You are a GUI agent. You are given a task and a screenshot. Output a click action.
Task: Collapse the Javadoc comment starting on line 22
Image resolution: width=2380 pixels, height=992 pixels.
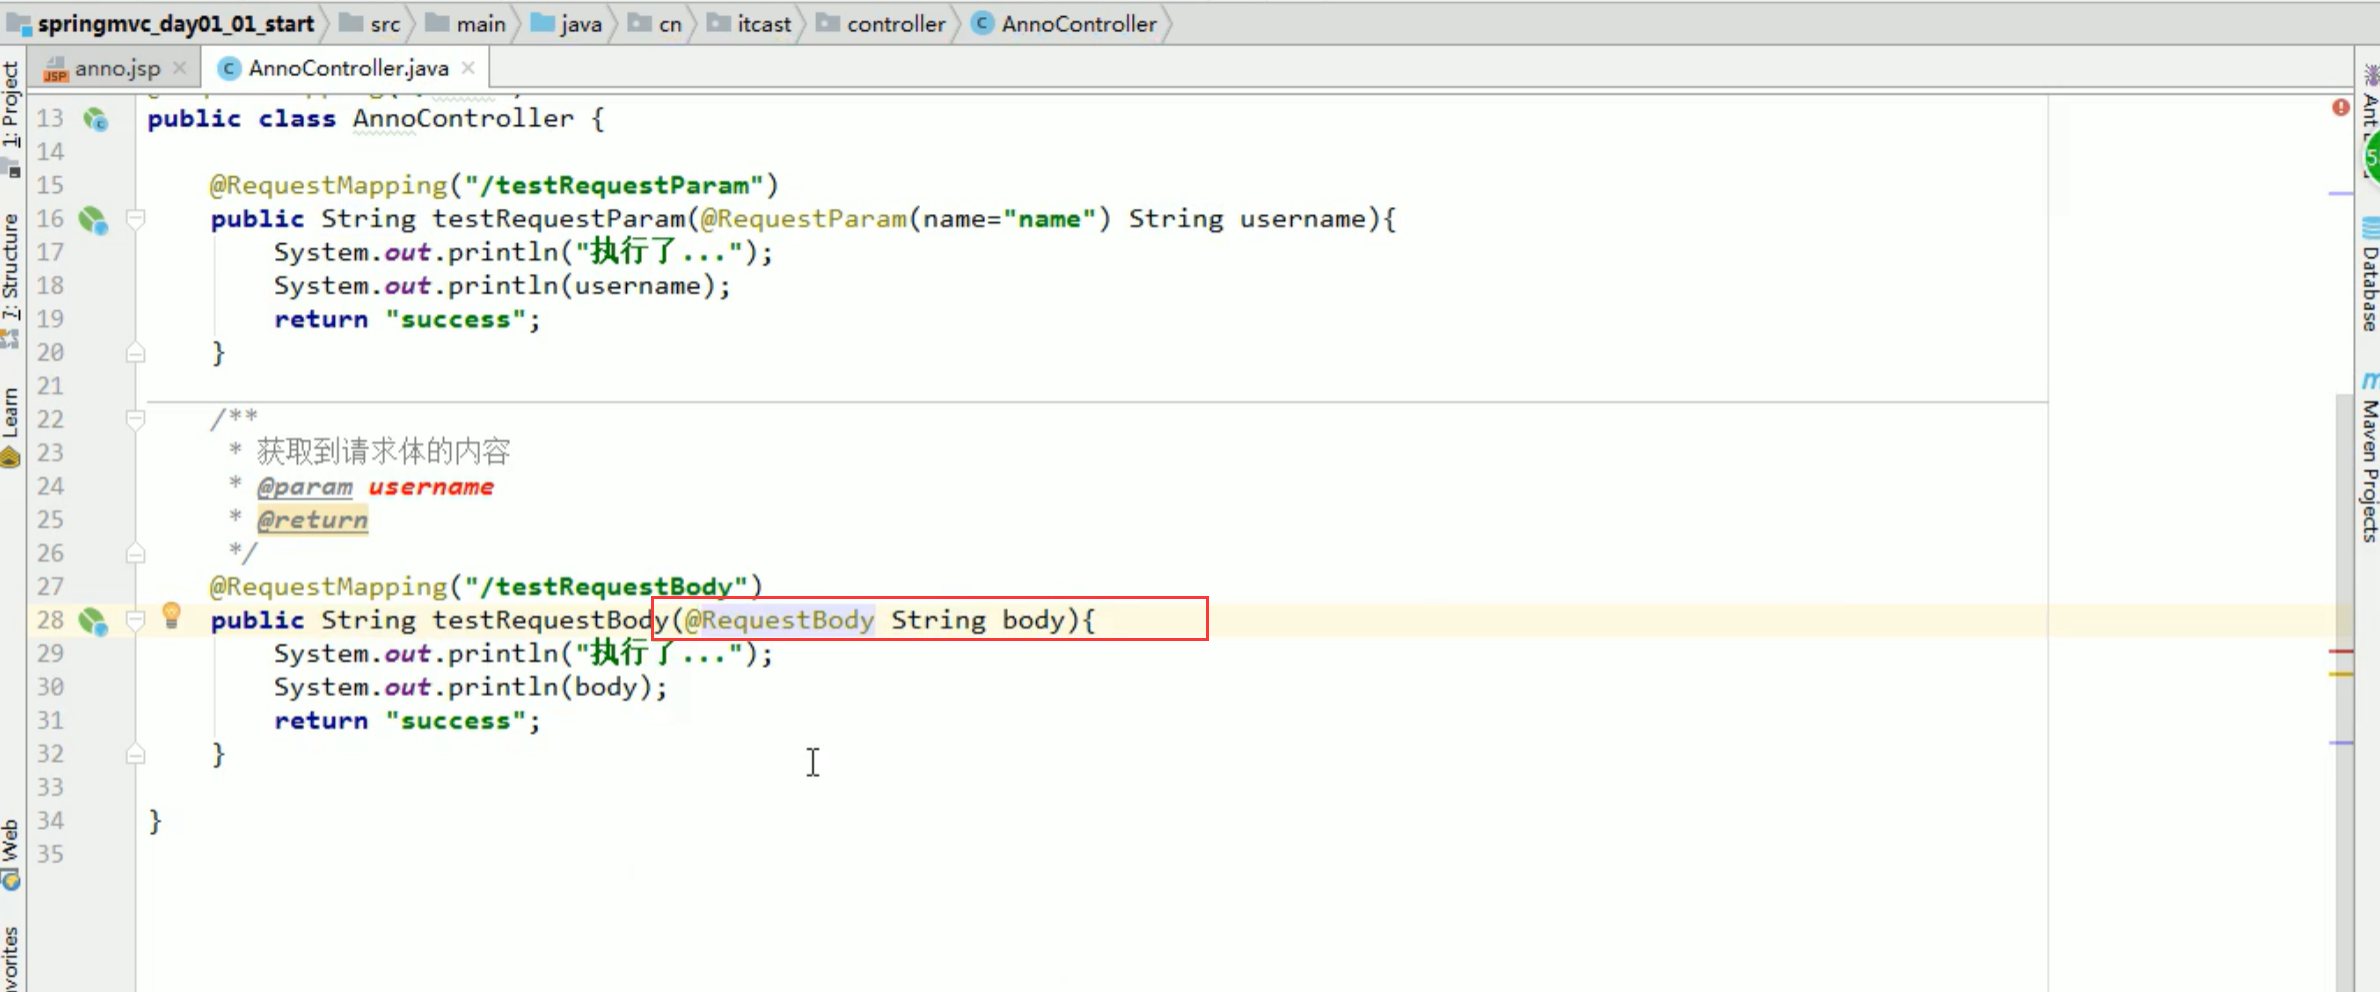click(x=136, y=419)
